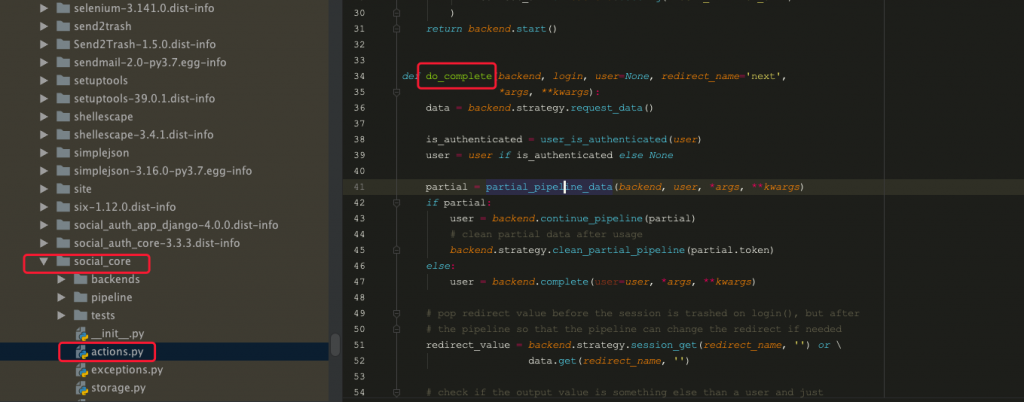
Task: Click the do_complete function name
Action: (458, 76)
